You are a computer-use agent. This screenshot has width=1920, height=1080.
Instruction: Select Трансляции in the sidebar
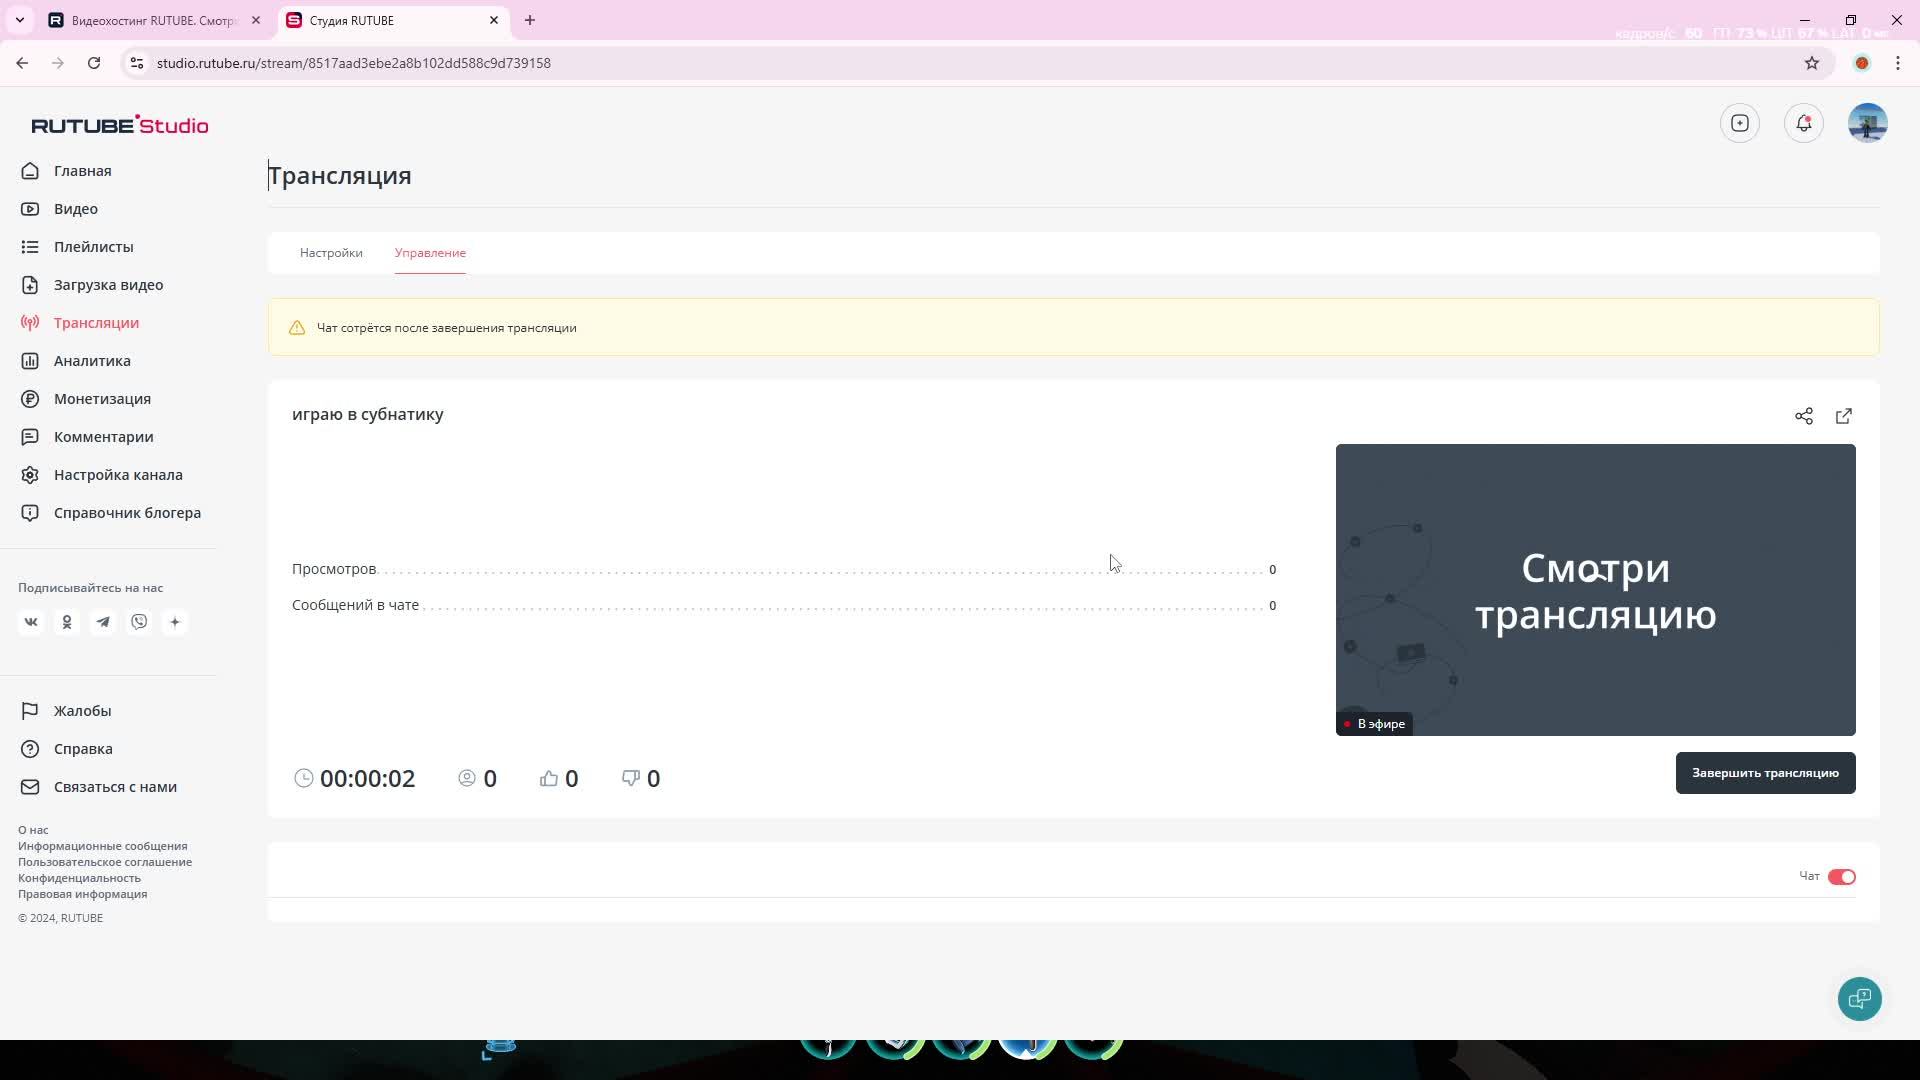[80, 323]
